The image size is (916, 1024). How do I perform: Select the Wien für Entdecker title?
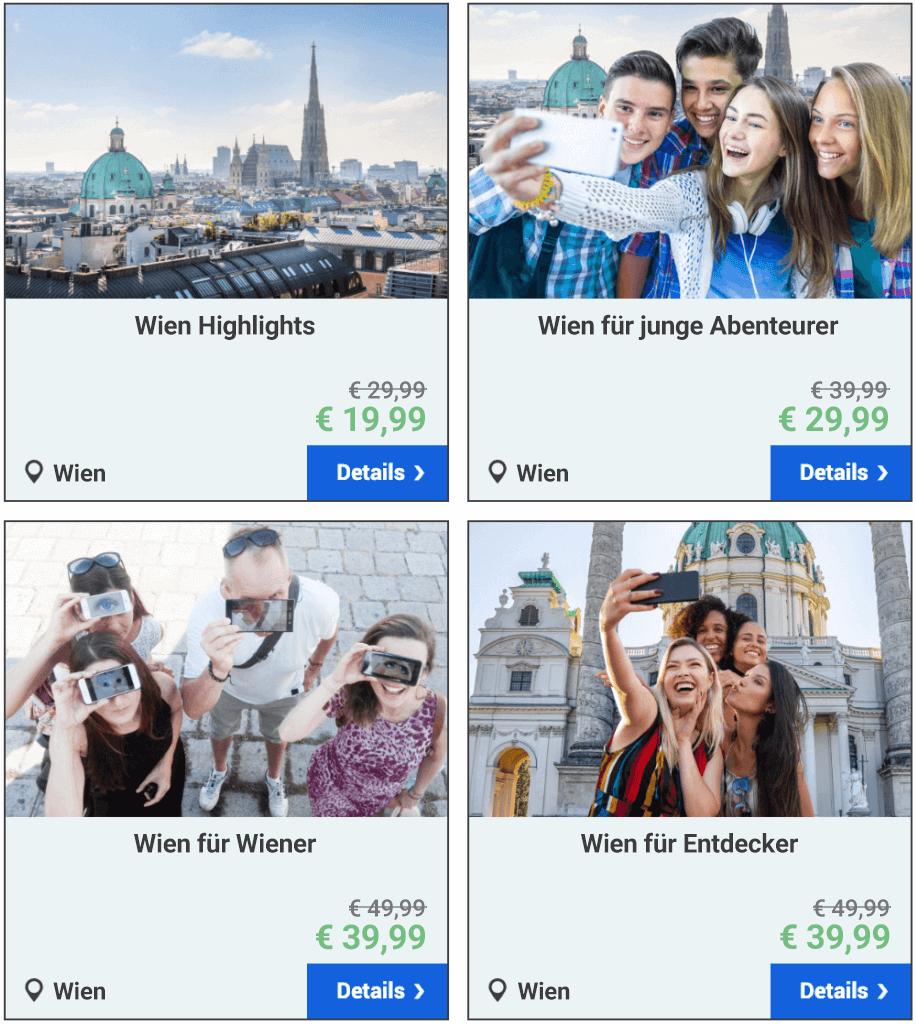[x=689, y=844]
